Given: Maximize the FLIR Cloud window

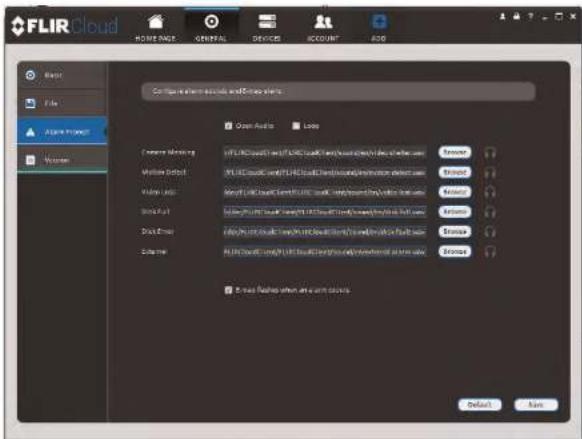Looking at the screenshot, I should (559, 16).
